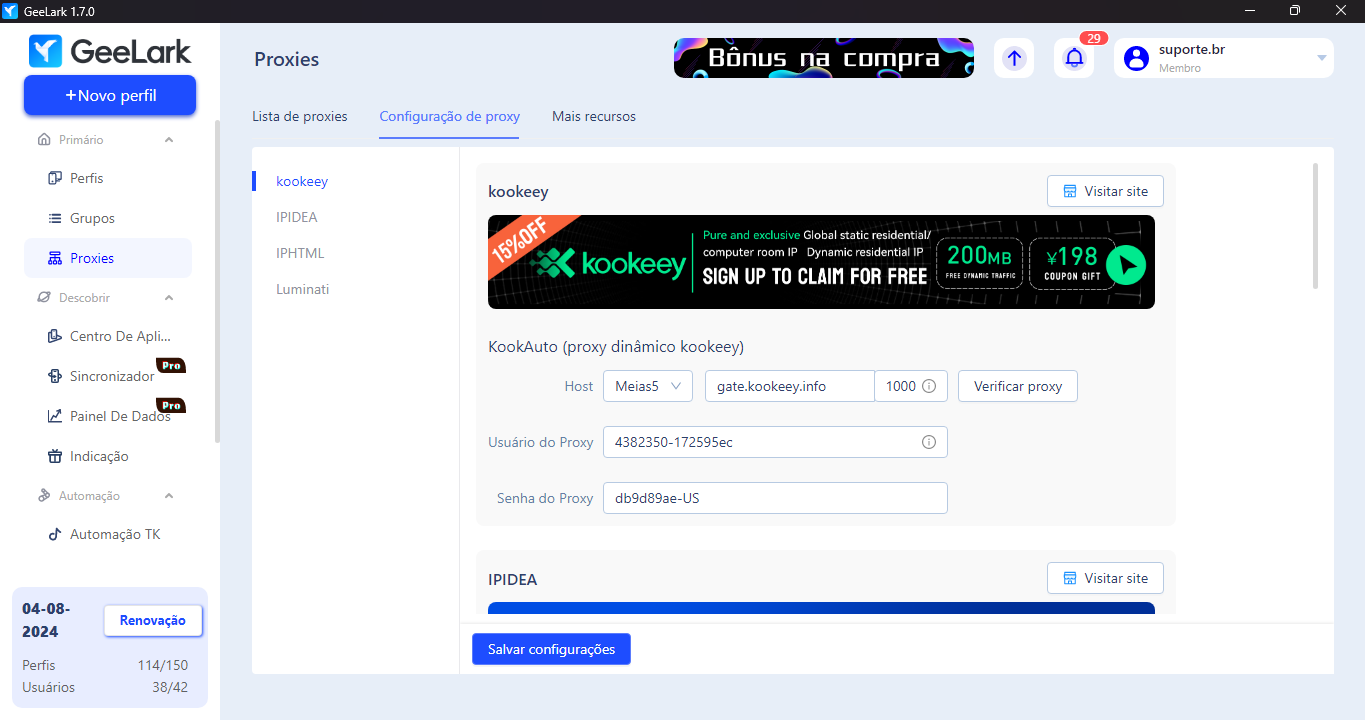Viewport: 1365px width, 720px height.
Task: Click the kookeey 15% OFF banner
Action: click(x=821, y=262)
